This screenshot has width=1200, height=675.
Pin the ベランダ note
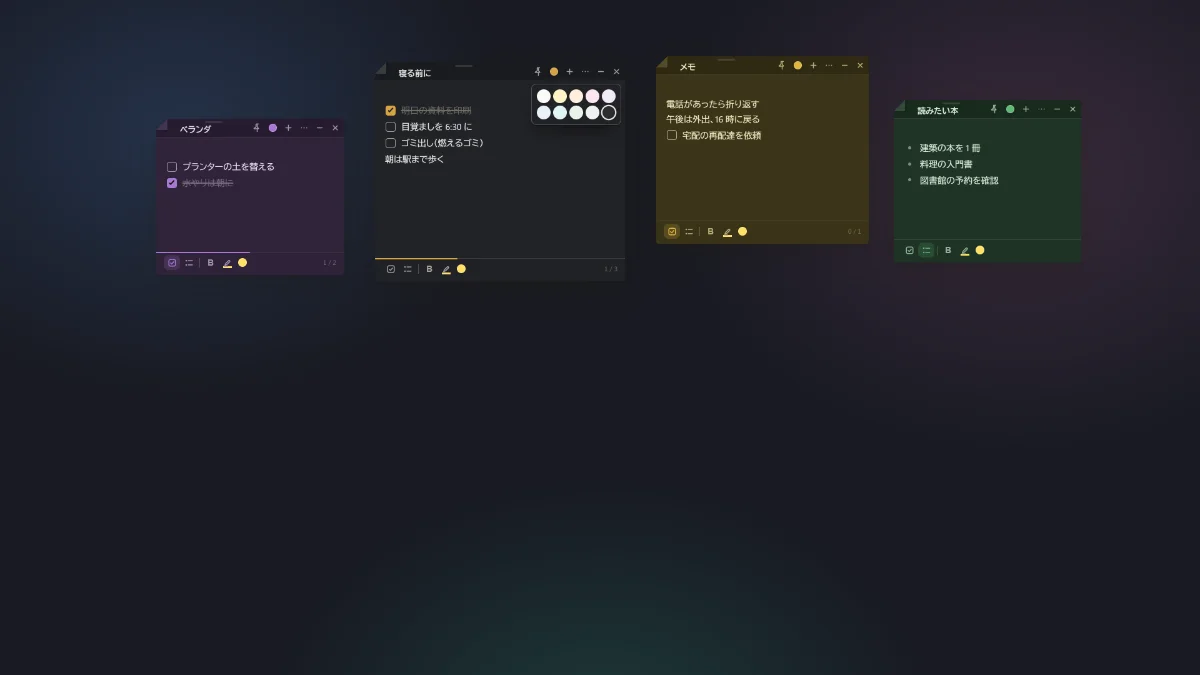257,128
